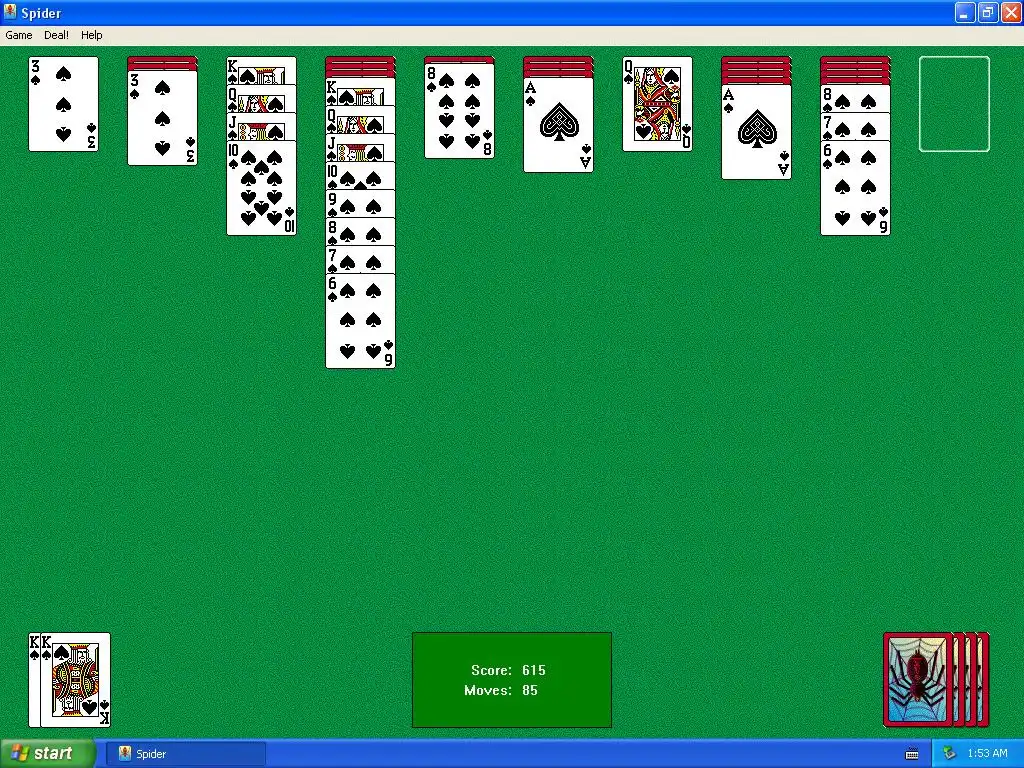The width and height of the screenshot is (1024, 768).
Task: Pick the 10 of spades at the end of the third column
Action: coord(261,188)
